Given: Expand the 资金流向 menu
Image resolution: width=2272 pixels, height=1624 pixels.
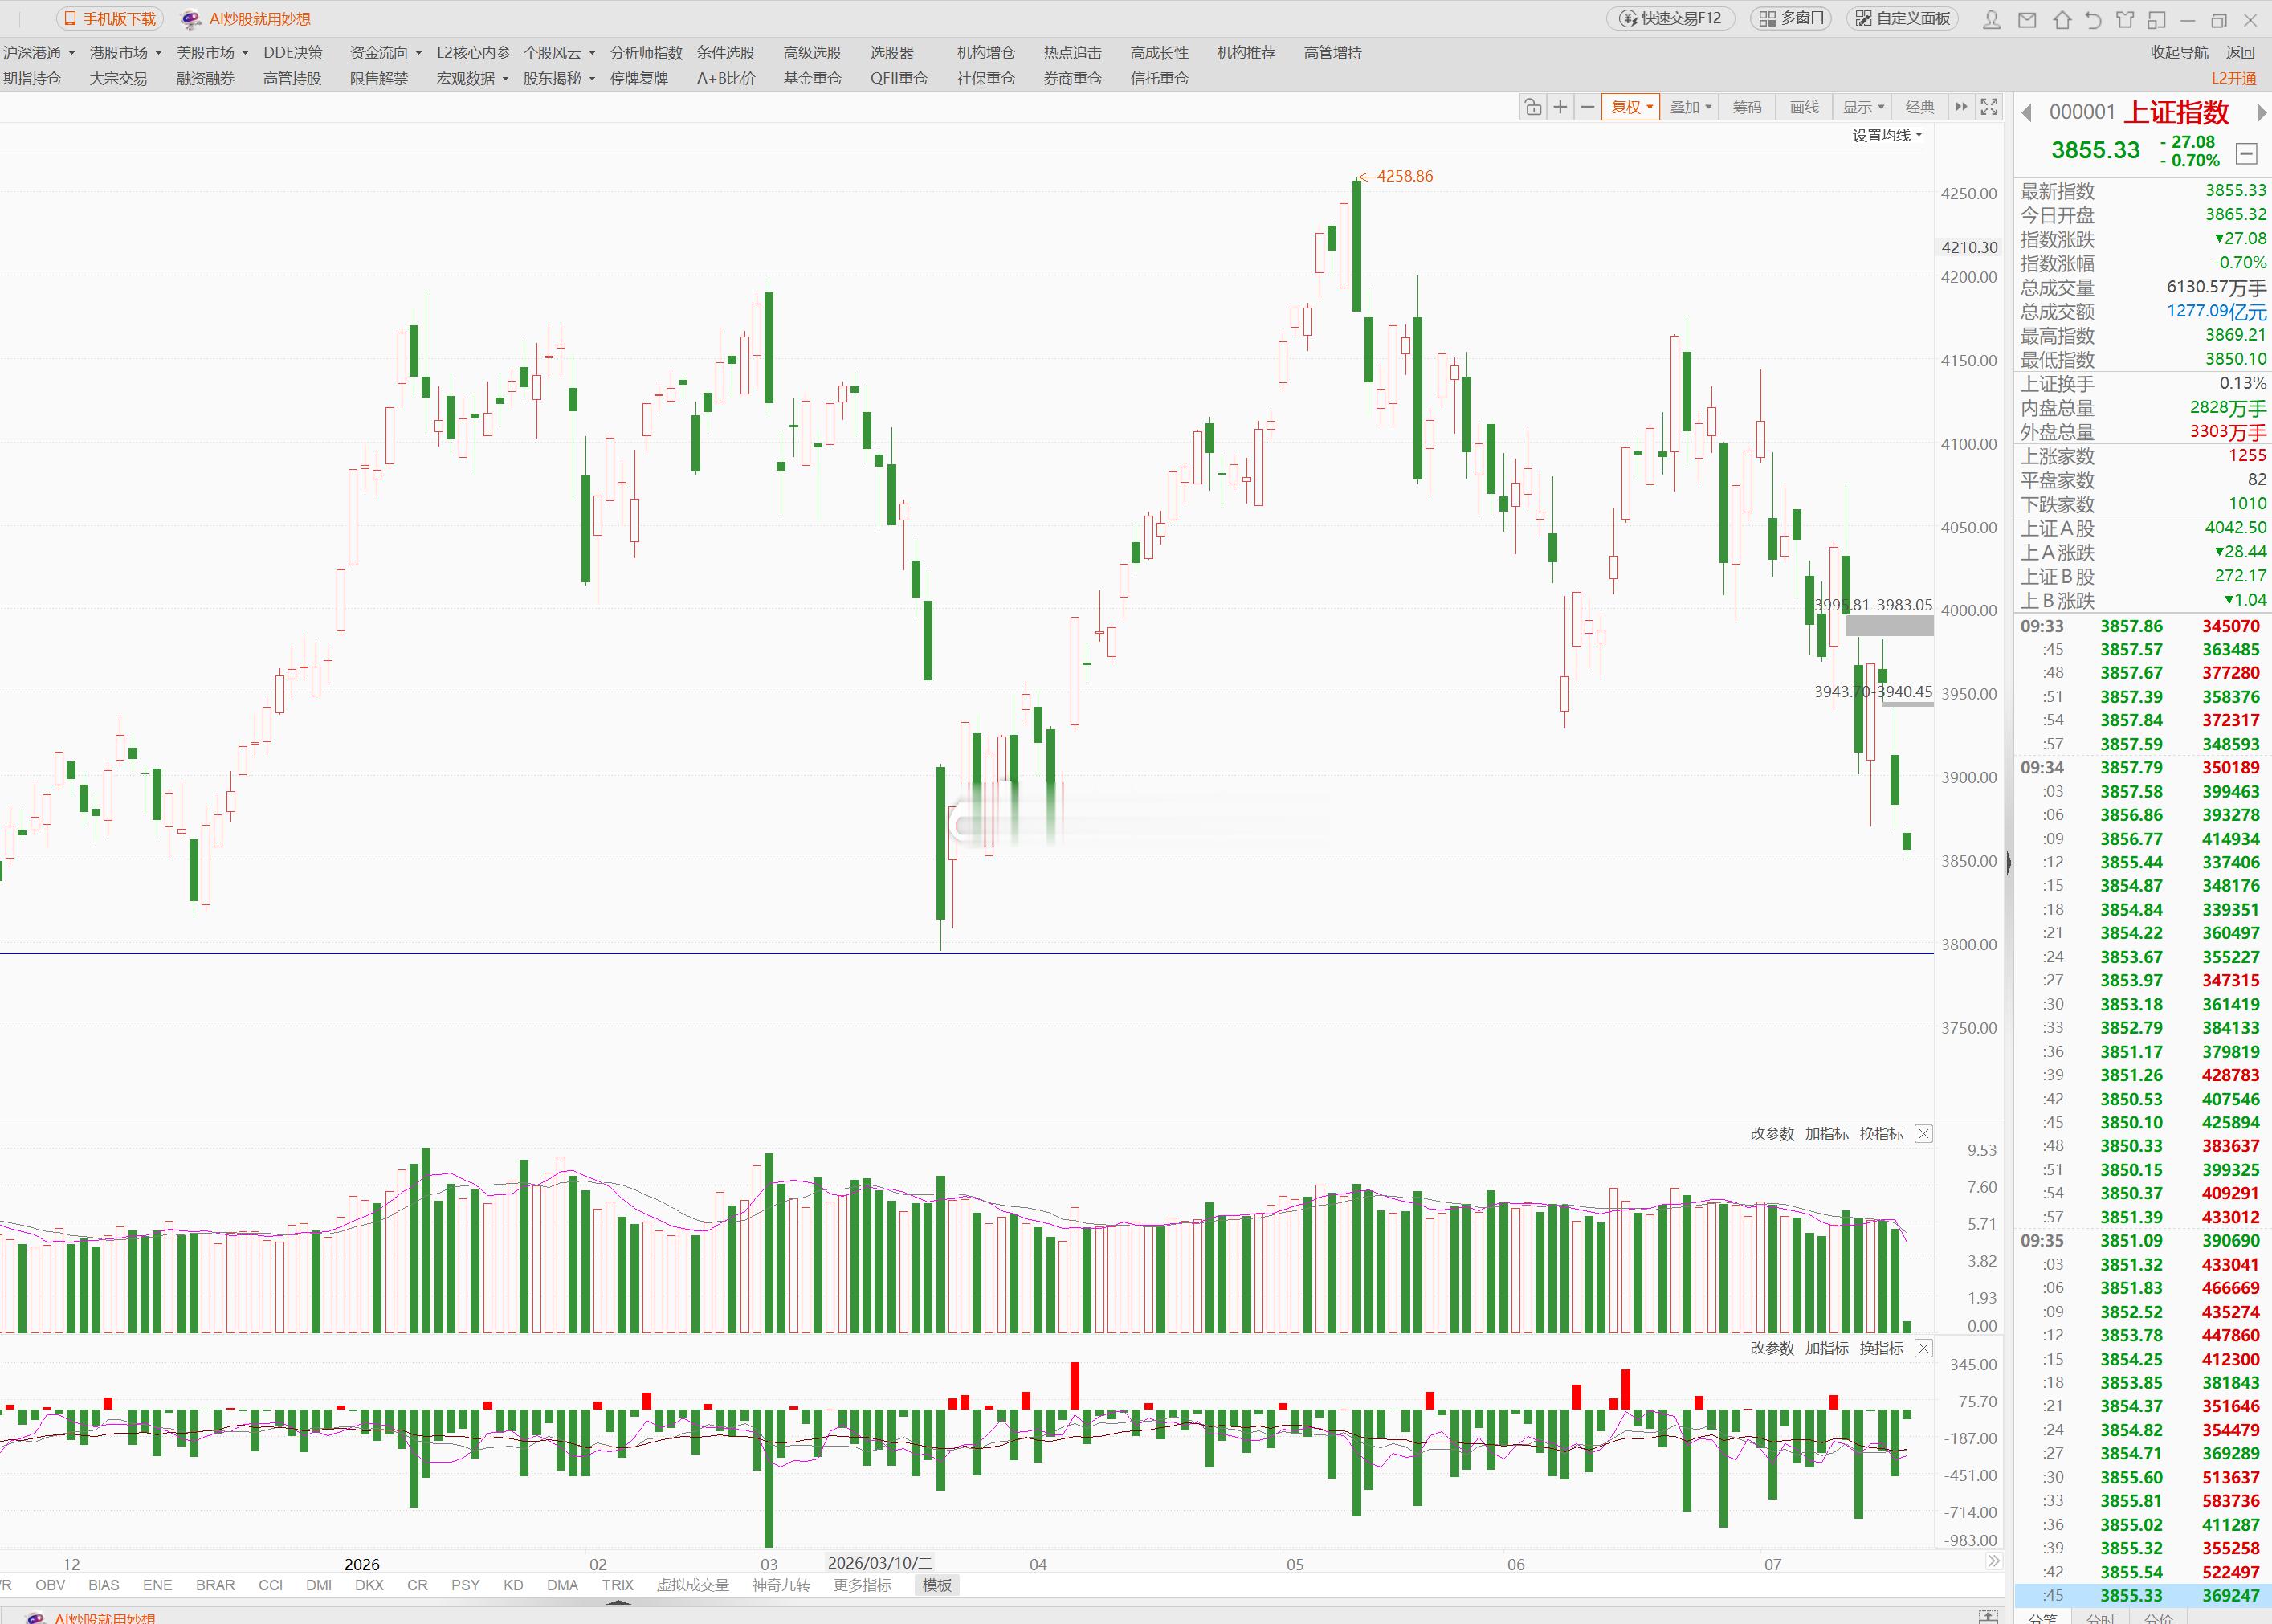Looking at the screenshot, I should [385, 53].
